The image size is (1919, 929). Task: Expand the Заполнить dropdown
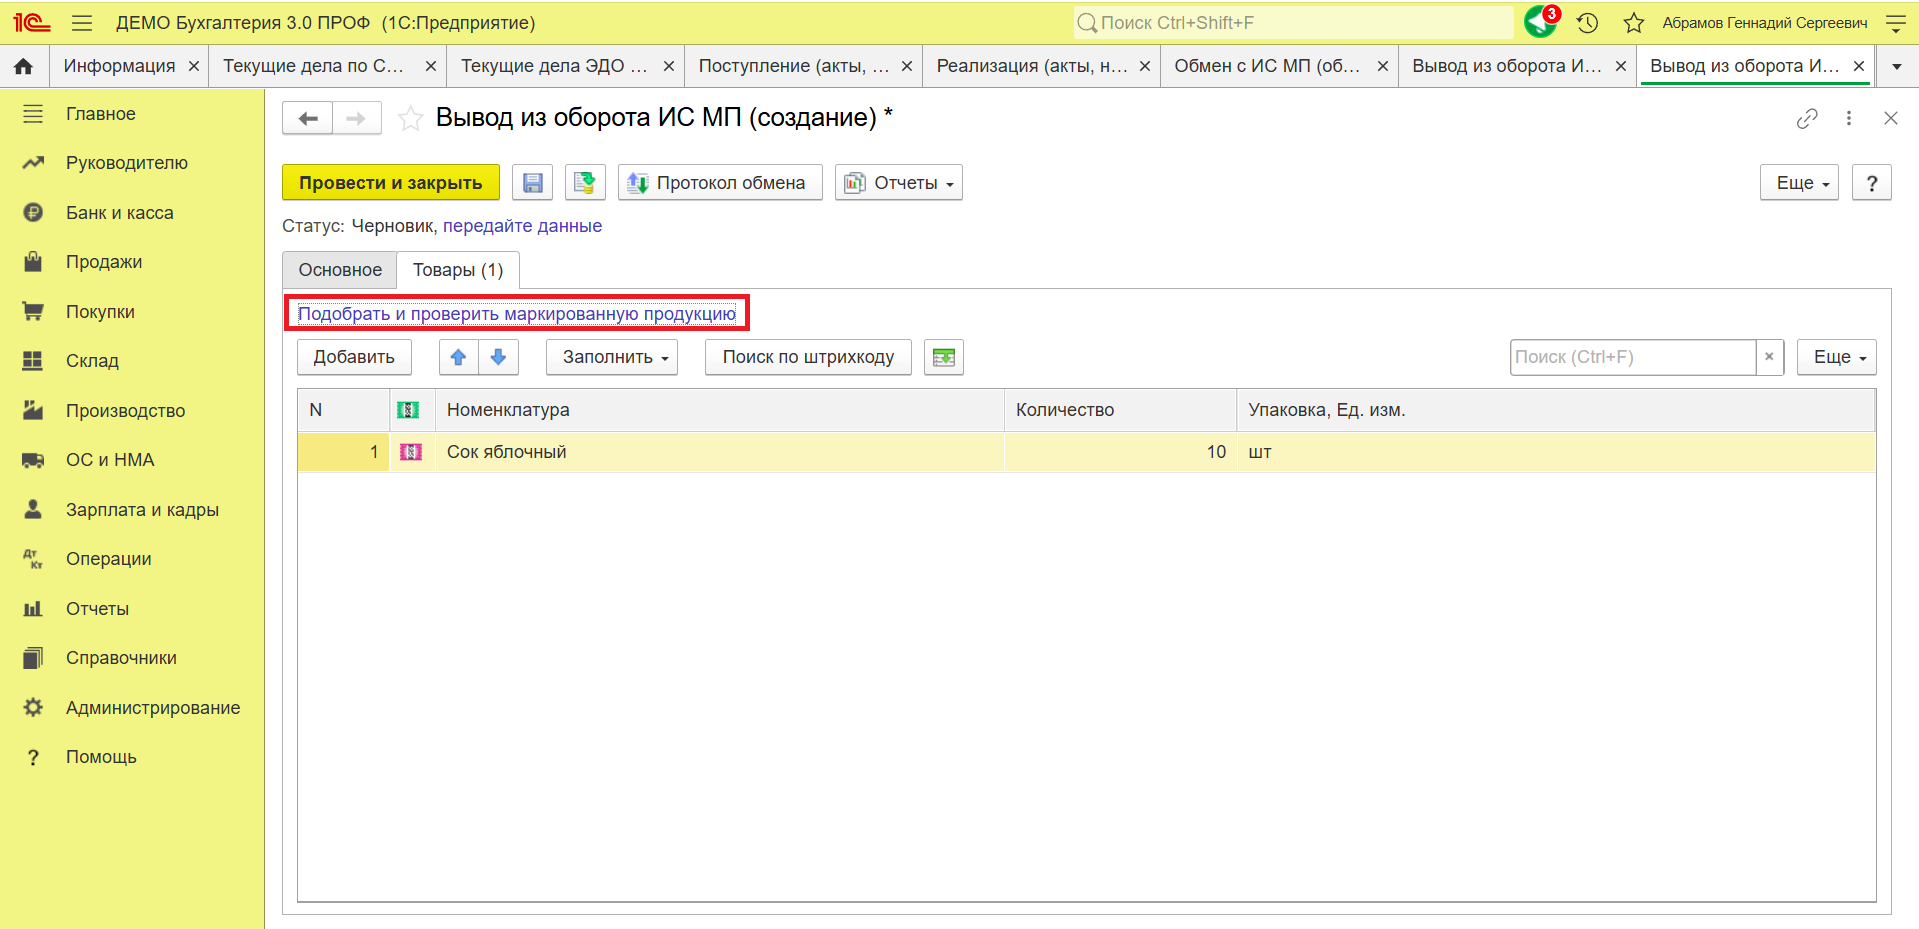pyautogui.click(x=612, y=357)
